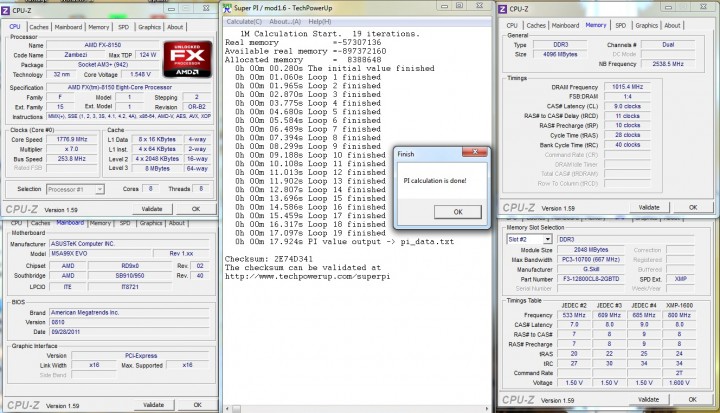Open CPU tab in the Mainboard window
The height and width of the screenshot is (413, 720).
pos(16,223)
